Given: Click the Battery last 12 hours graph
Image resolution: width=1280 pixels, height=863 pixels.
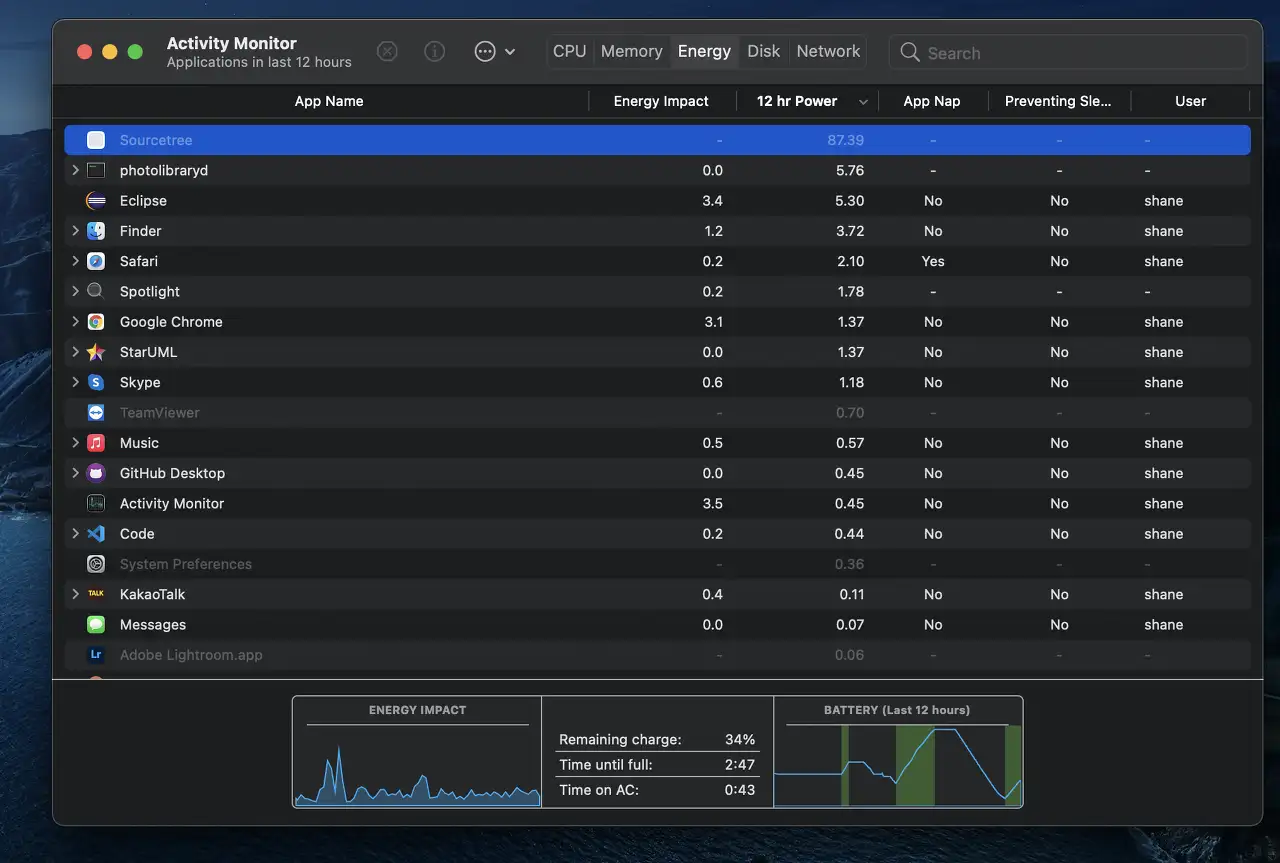Looking at the screenshot, I should (x=898, y=766).
